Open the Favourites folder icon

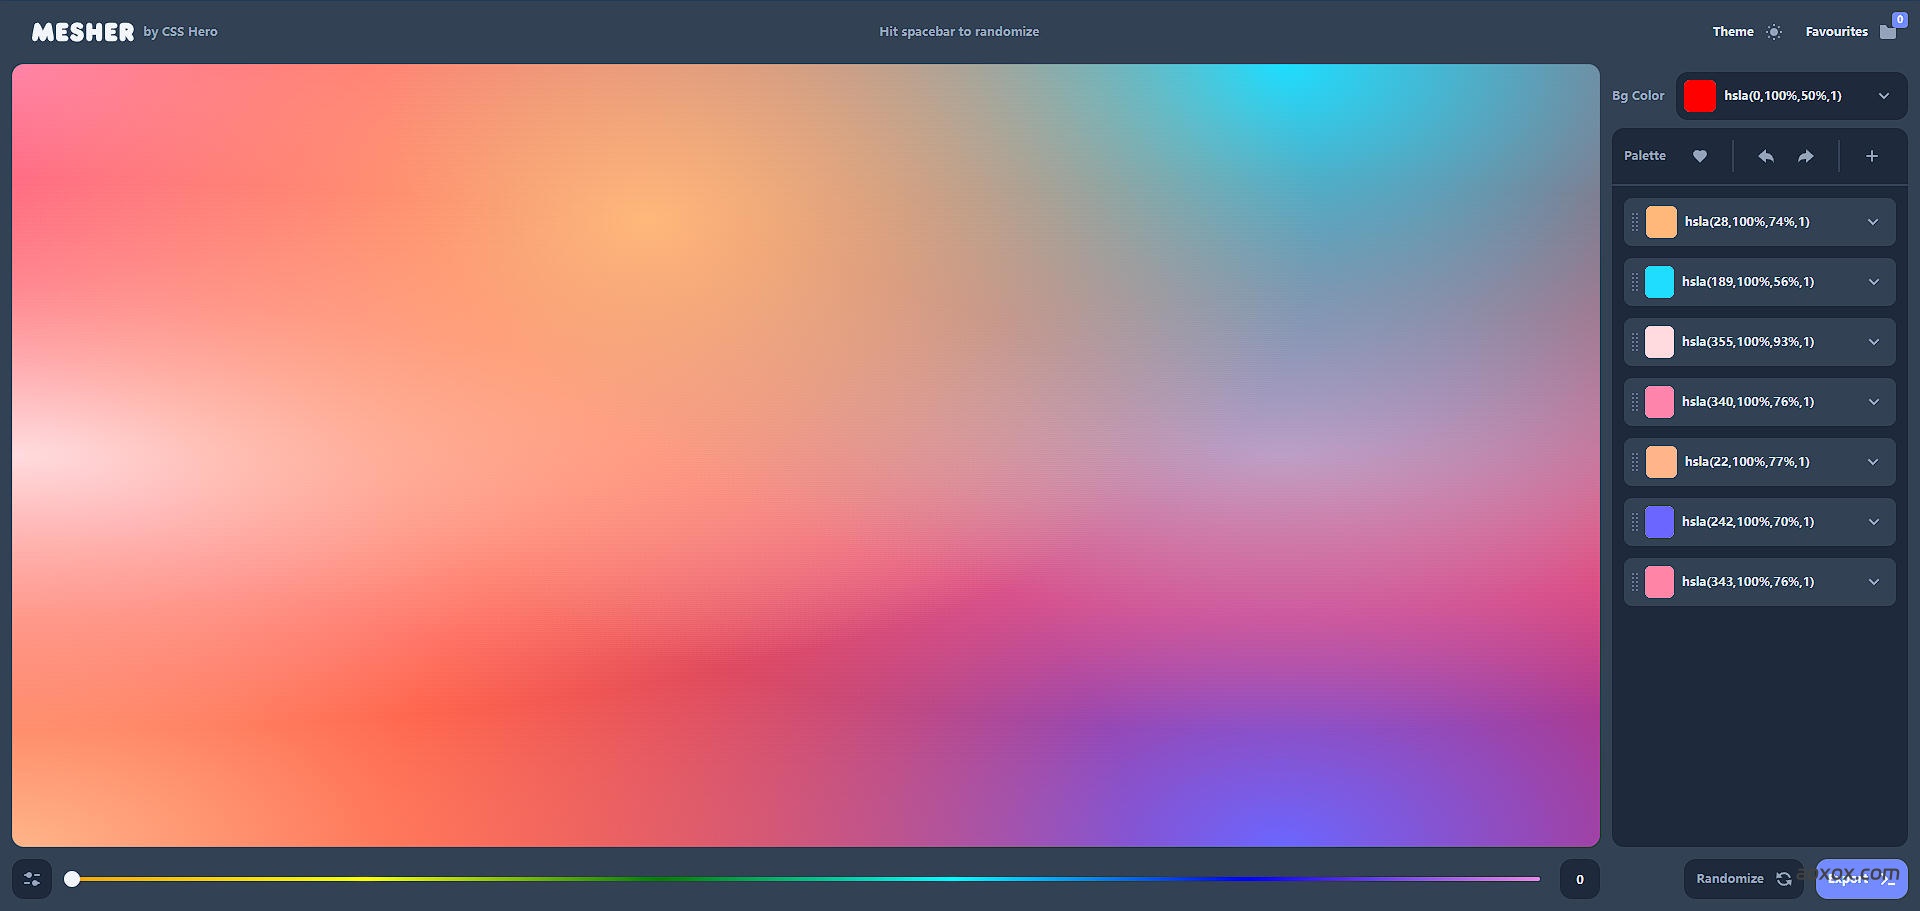pyautogui.click(x=1888, y=32)
